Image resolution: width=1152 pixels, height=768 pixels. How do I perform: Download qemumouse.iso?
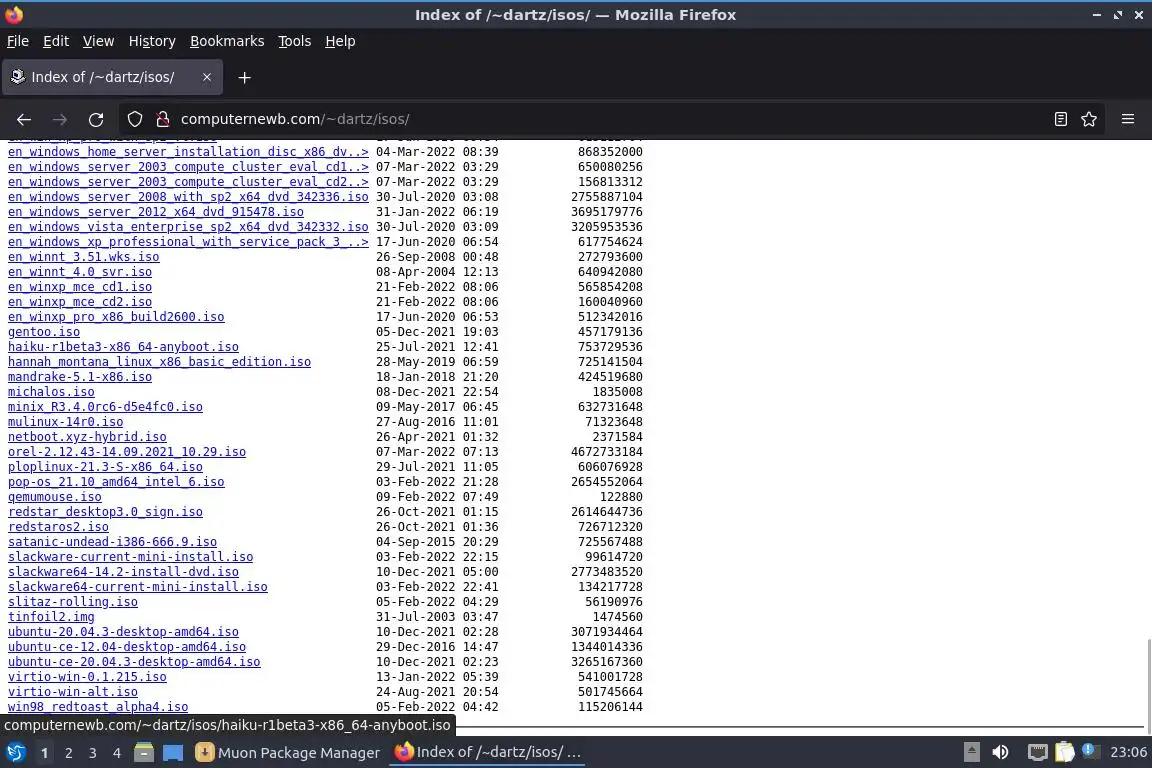pos(55,497)
